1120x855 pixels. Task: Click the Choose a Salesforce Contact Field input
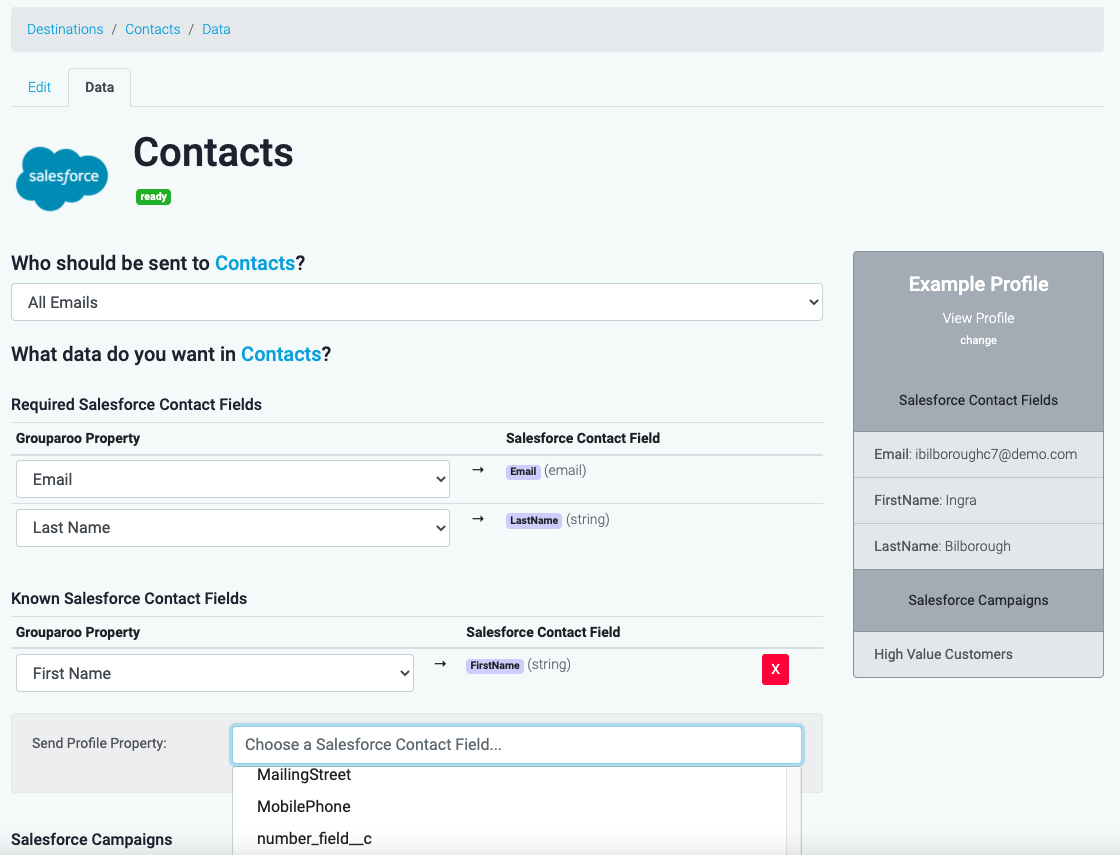(x=516, y=744)
